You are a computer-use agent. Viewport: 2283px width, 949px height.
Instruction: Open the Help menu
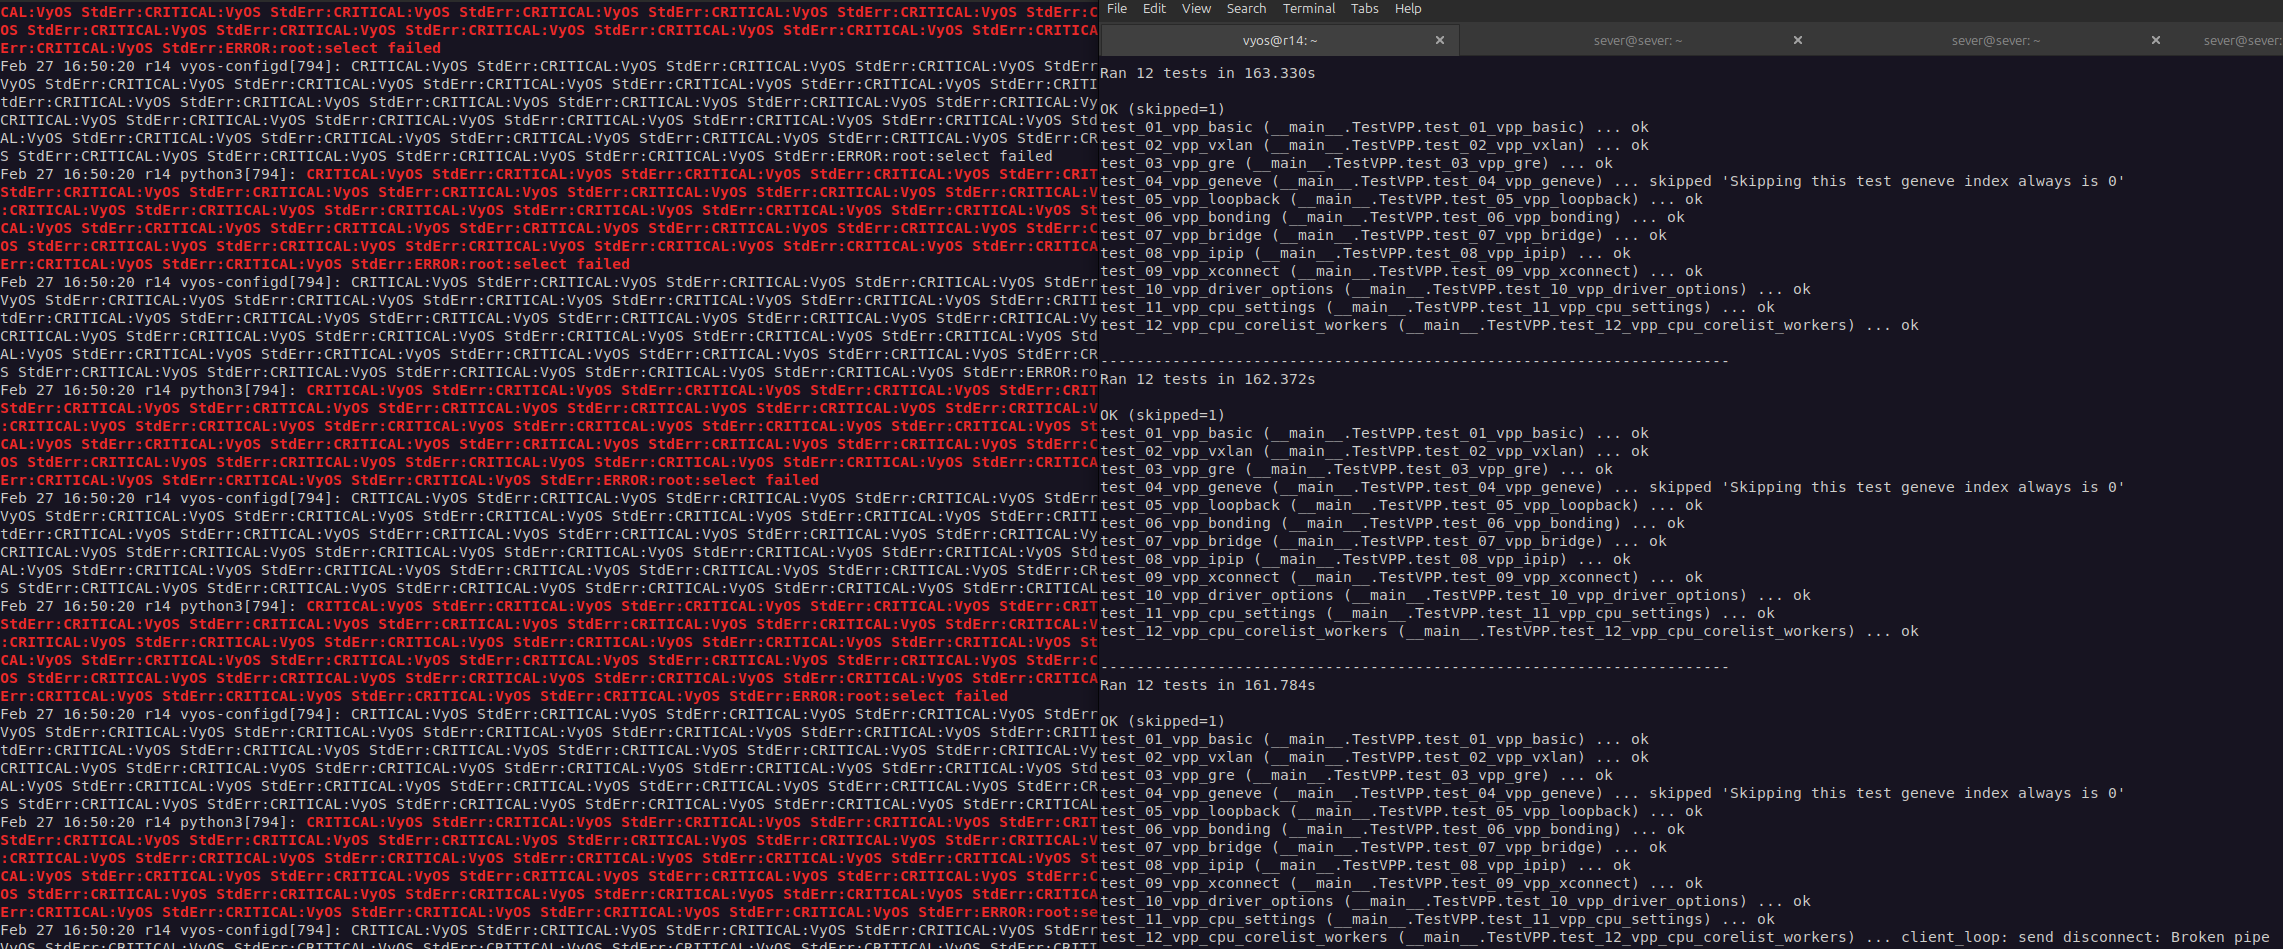(x=1408, y=9)
